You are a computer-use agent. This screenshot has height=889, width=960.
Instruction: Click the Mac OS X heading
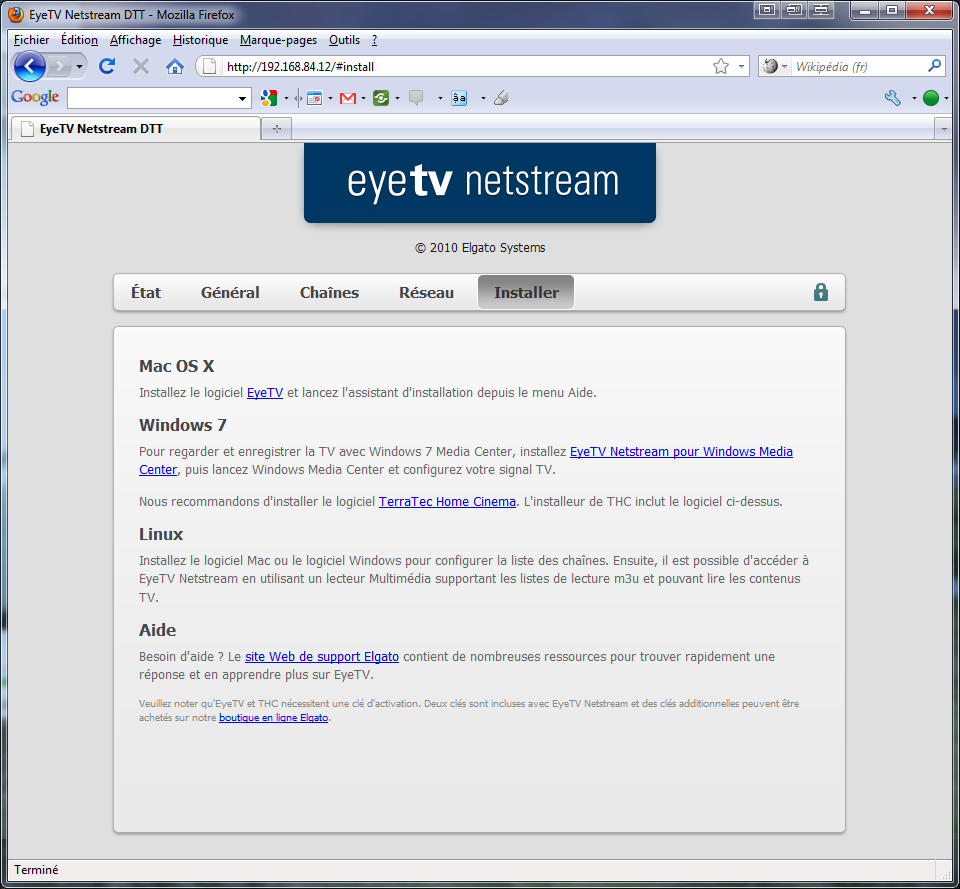pyautogui.click(x=176, y=366)
